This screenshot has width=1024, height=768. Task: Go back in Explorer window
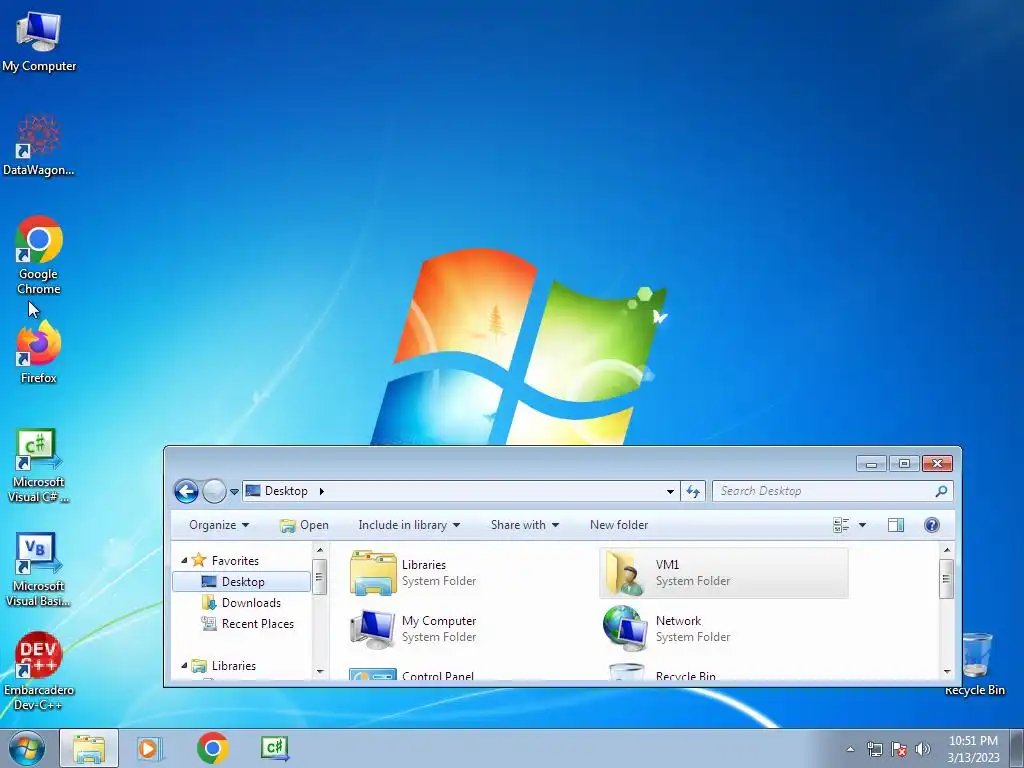pyautogui.click(x=186, y=491)
